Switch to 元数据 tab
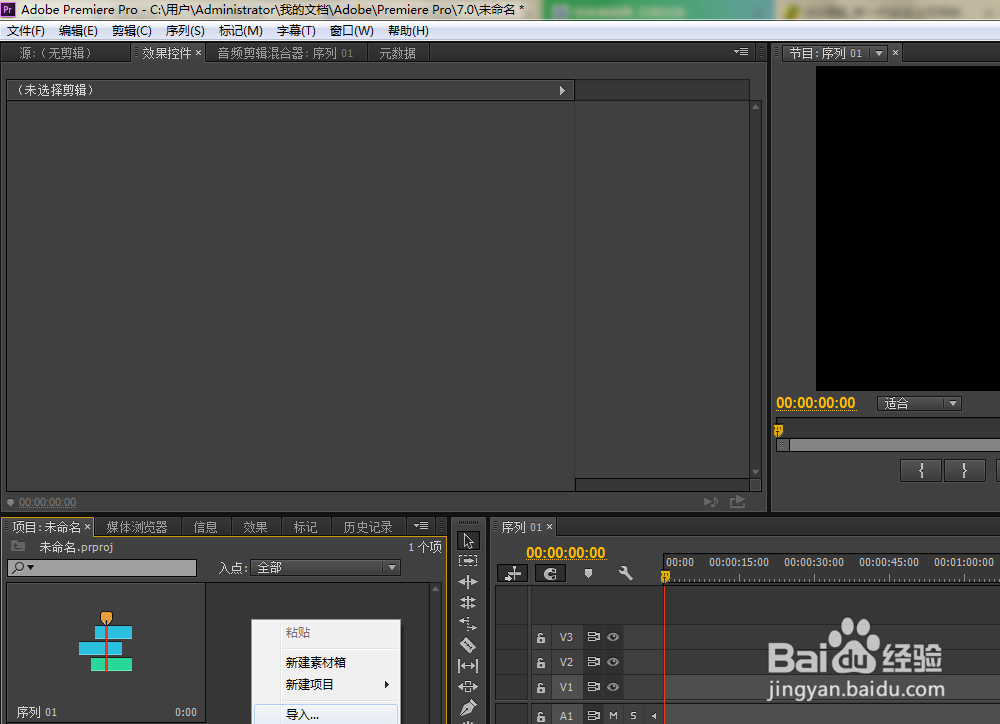1000x724 pixels. [397, 53]
